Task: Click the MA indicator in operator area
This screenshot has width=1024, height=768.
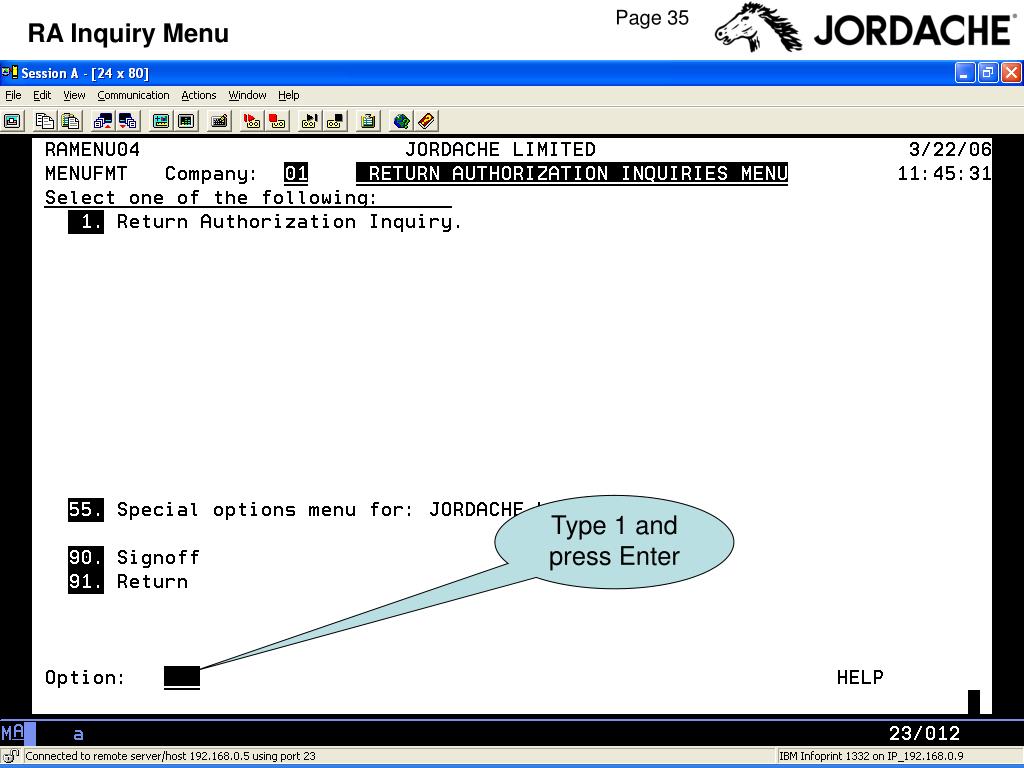Action: pos(12,732)
